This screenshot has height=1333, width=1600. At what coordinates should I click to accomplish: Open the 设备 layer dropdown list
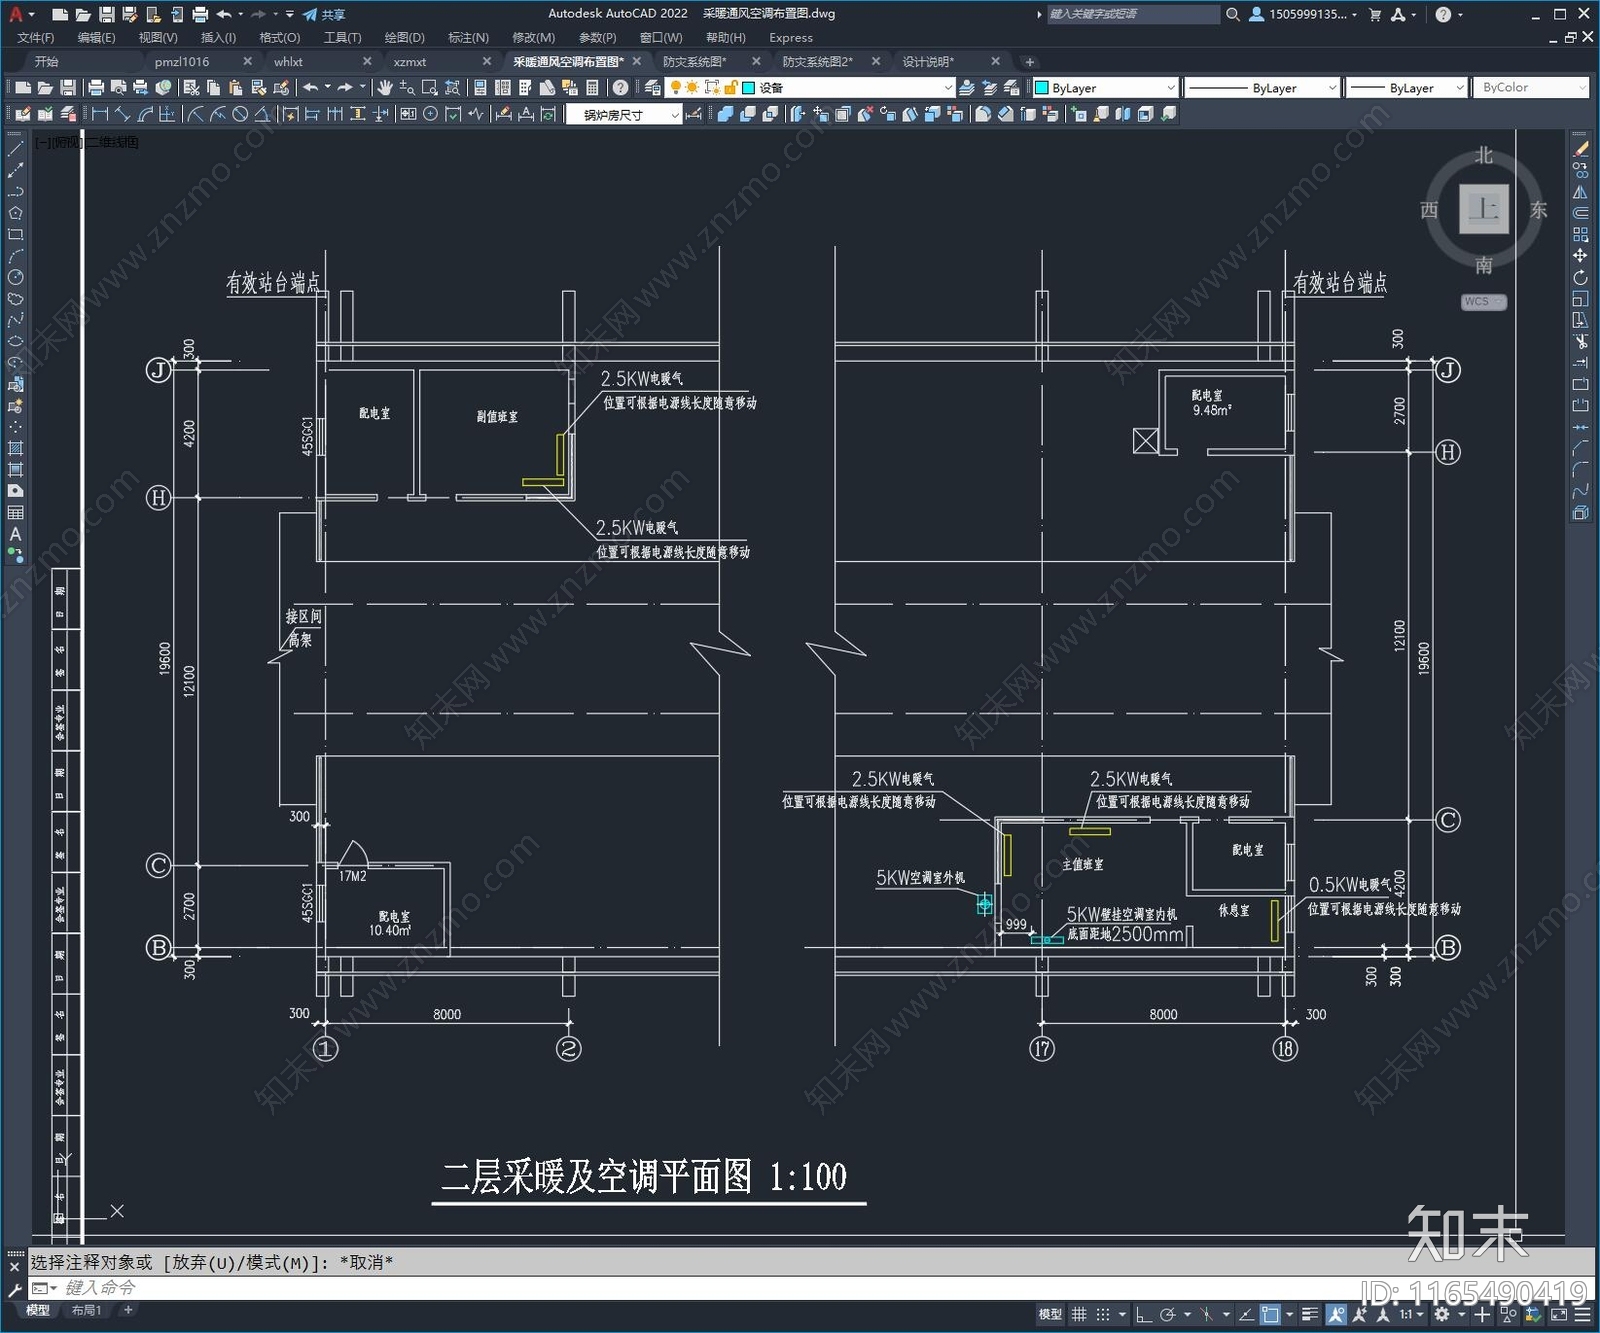click(948, 87)
